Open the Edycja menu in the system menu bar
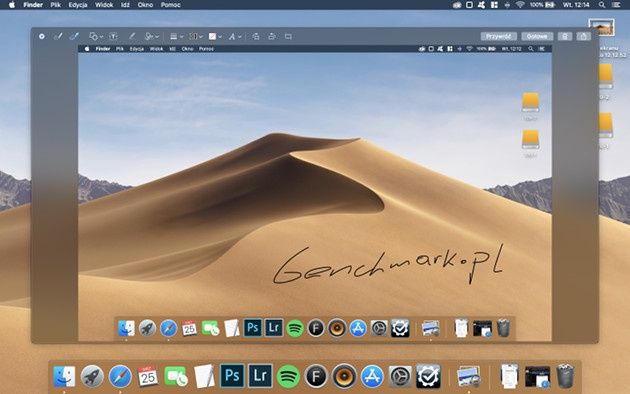 [78, 5]
